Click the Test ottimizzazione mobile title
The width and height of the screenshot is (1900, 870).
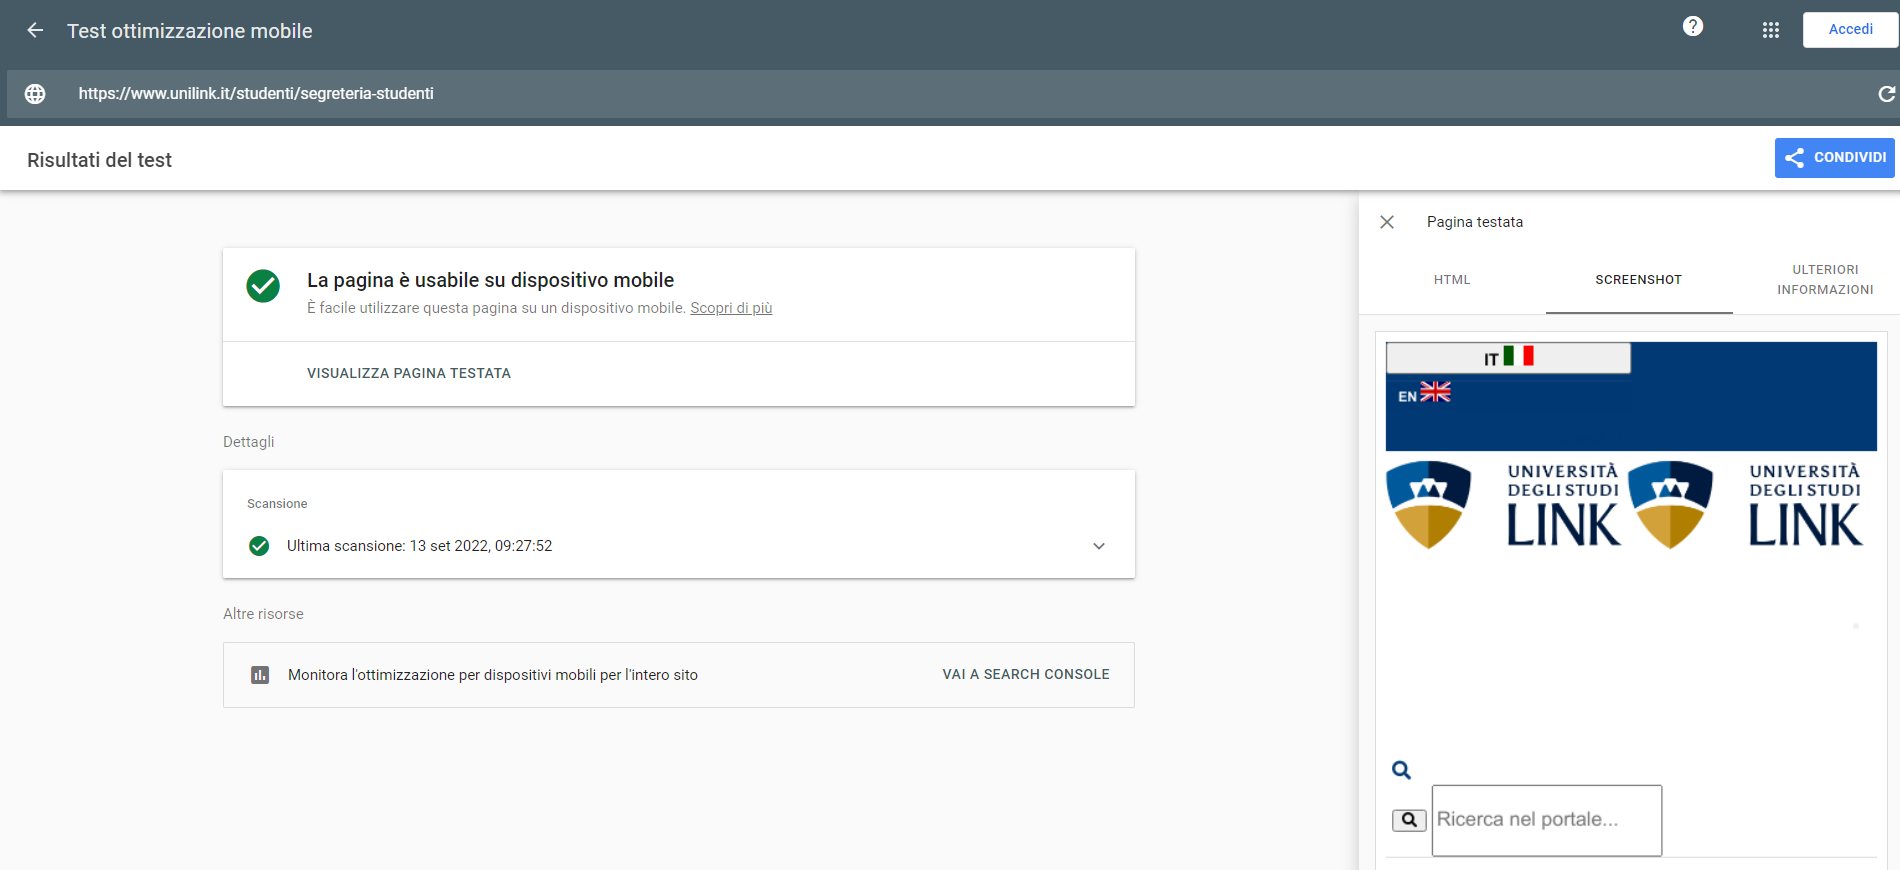190,31
